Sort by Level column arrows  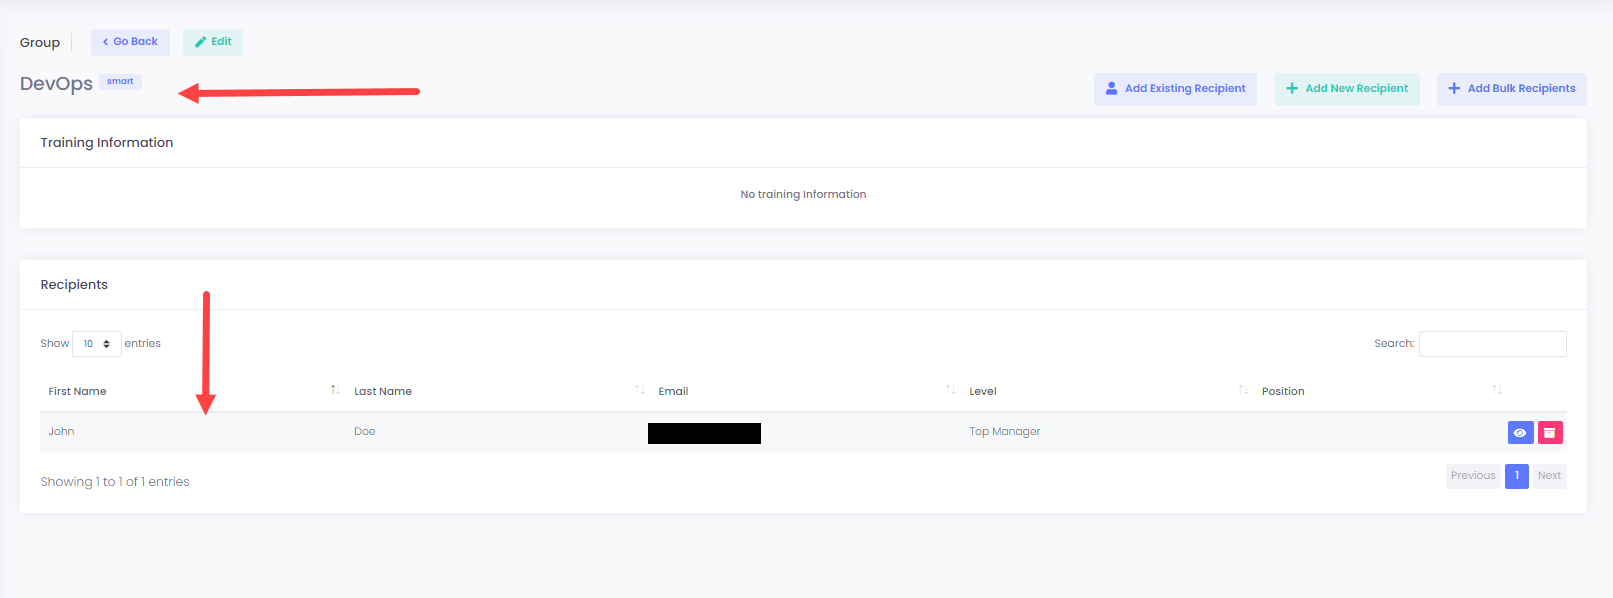[x=1243, y=390]
